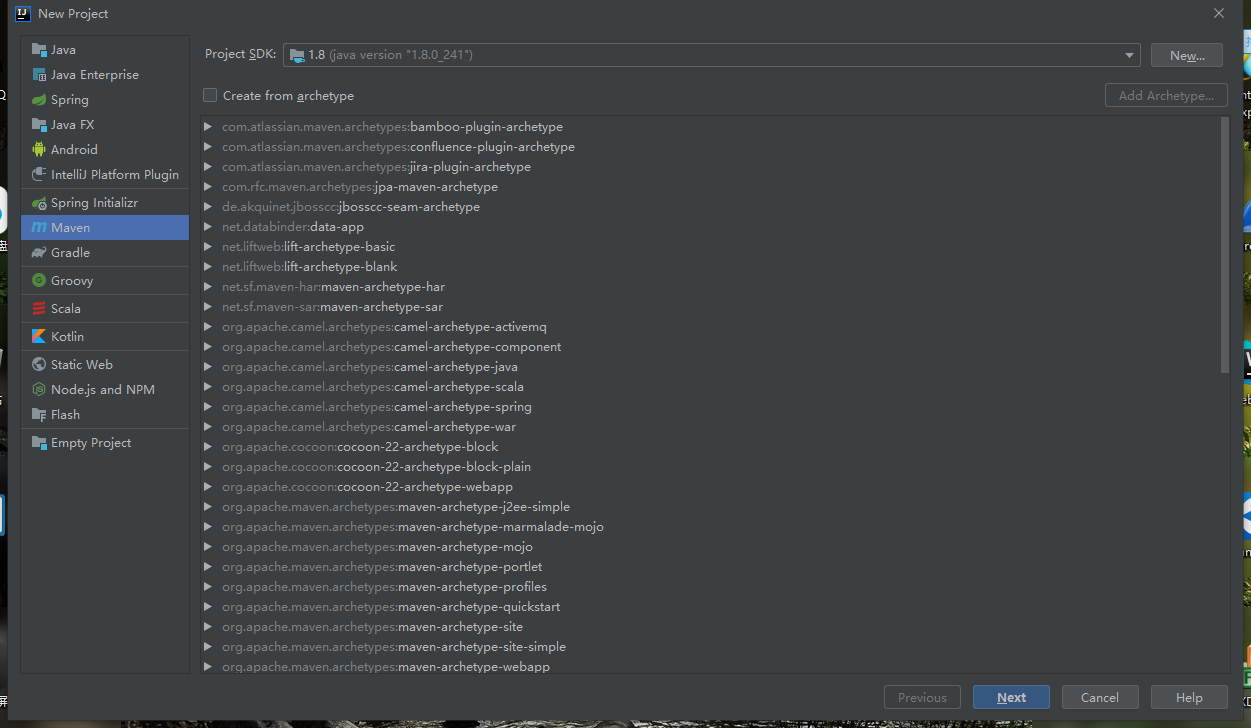Click the Java FX folder icon
The height and width of the screenshot is (728, 1251).
point(39,125)
